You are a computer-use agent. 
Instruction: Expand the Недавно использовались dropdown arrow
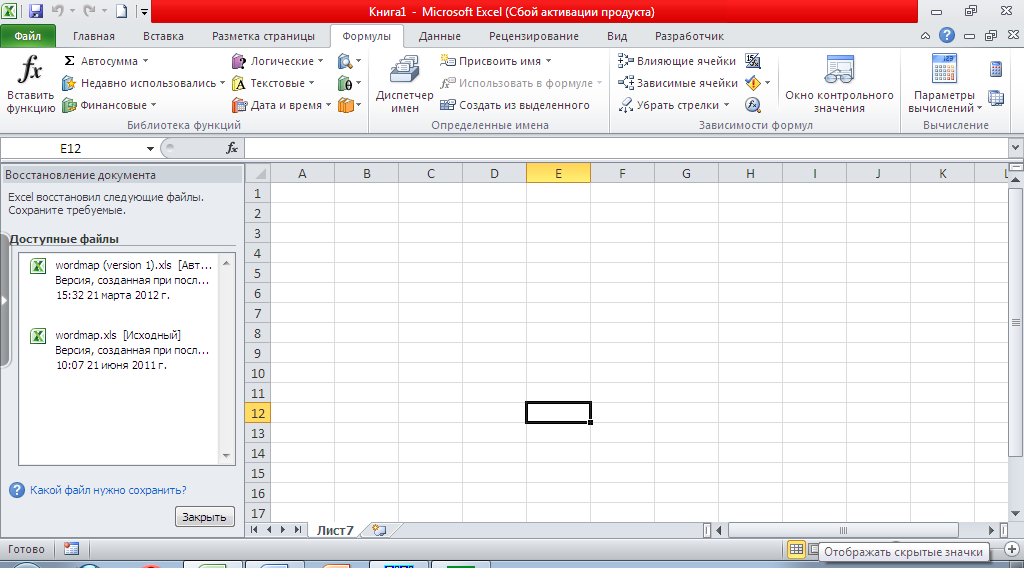222,83
